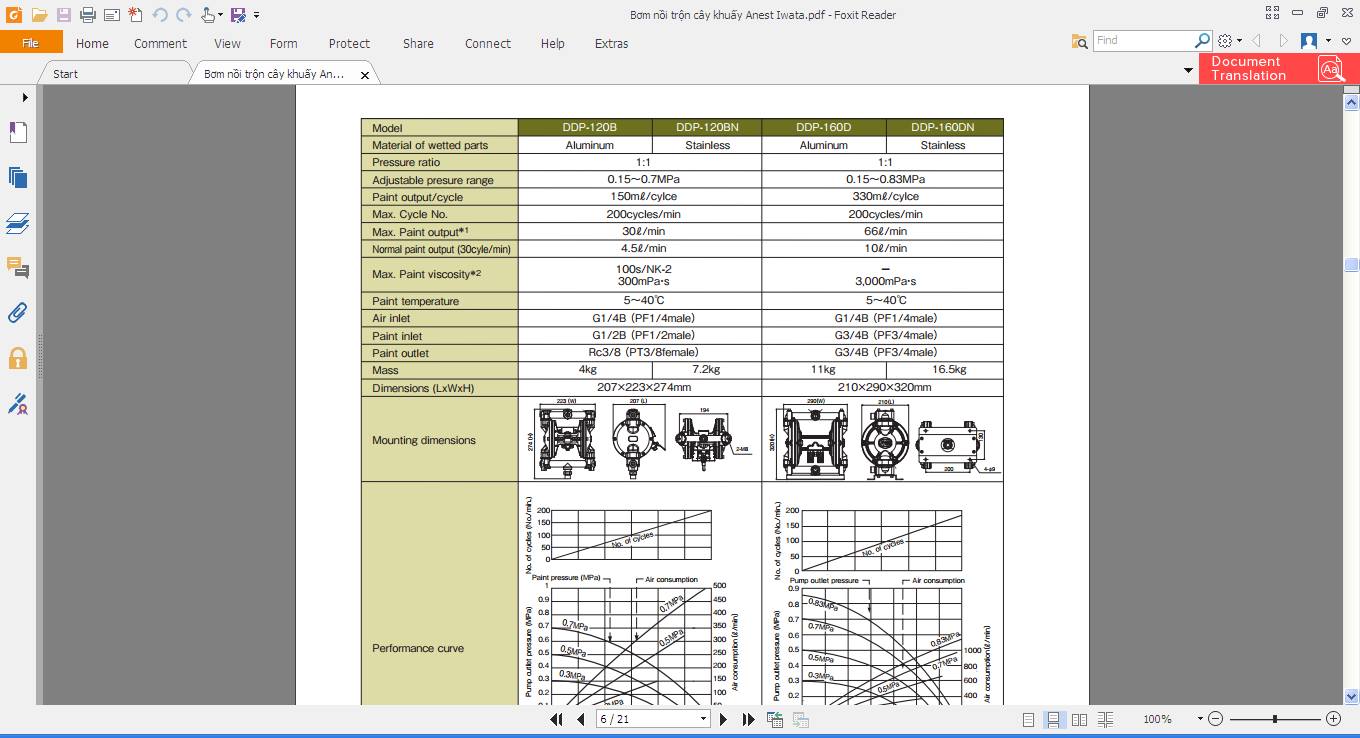Open the zoom percentage dropdown
1360x738 pixels.
point(1199,719)
